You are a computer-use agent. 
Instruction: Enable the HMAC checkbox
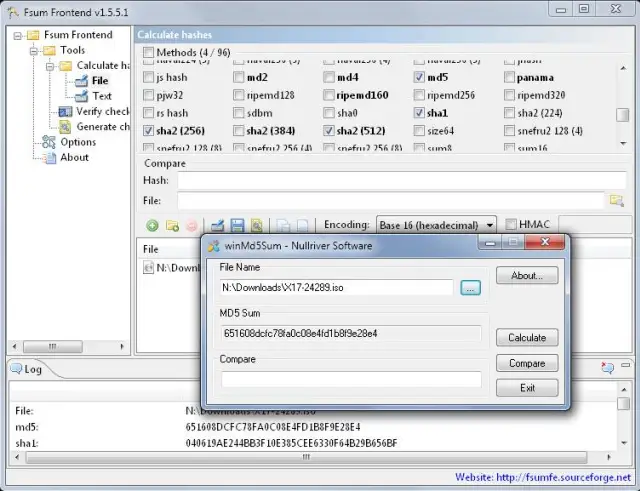pos(512,225)
